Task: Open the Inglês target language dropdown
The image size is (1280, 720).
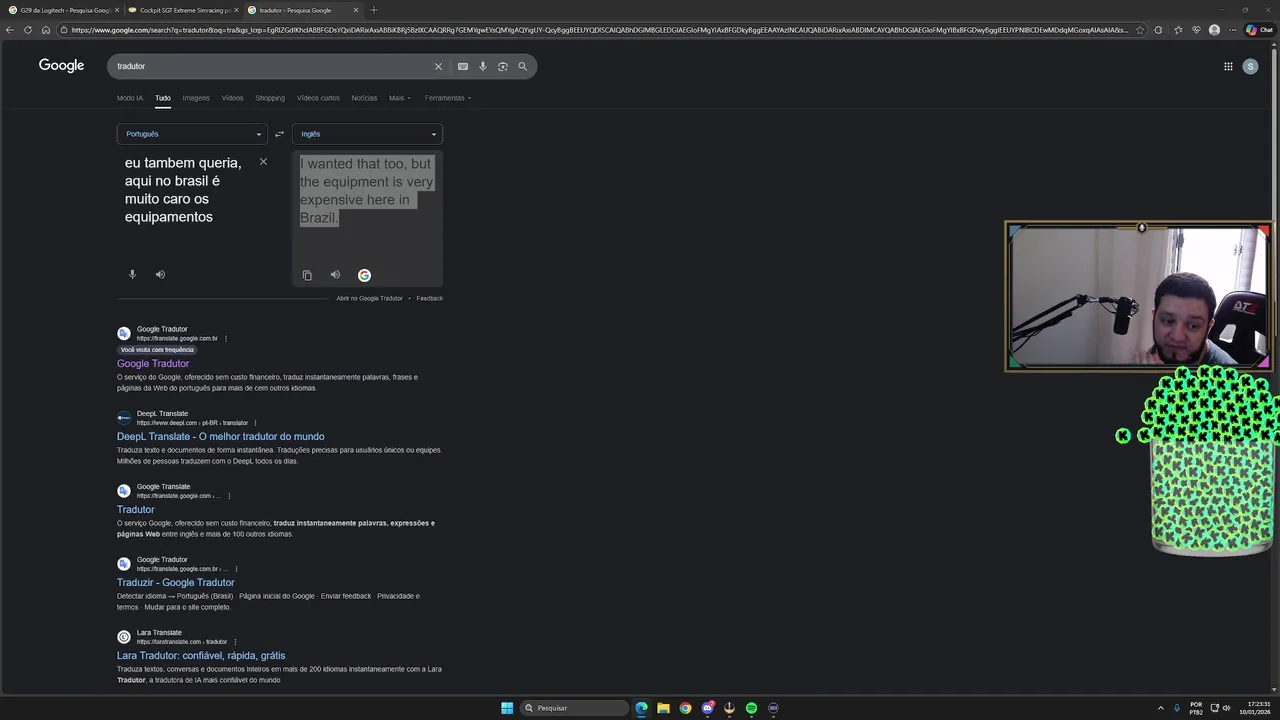Action: click(x=367, y=134)
